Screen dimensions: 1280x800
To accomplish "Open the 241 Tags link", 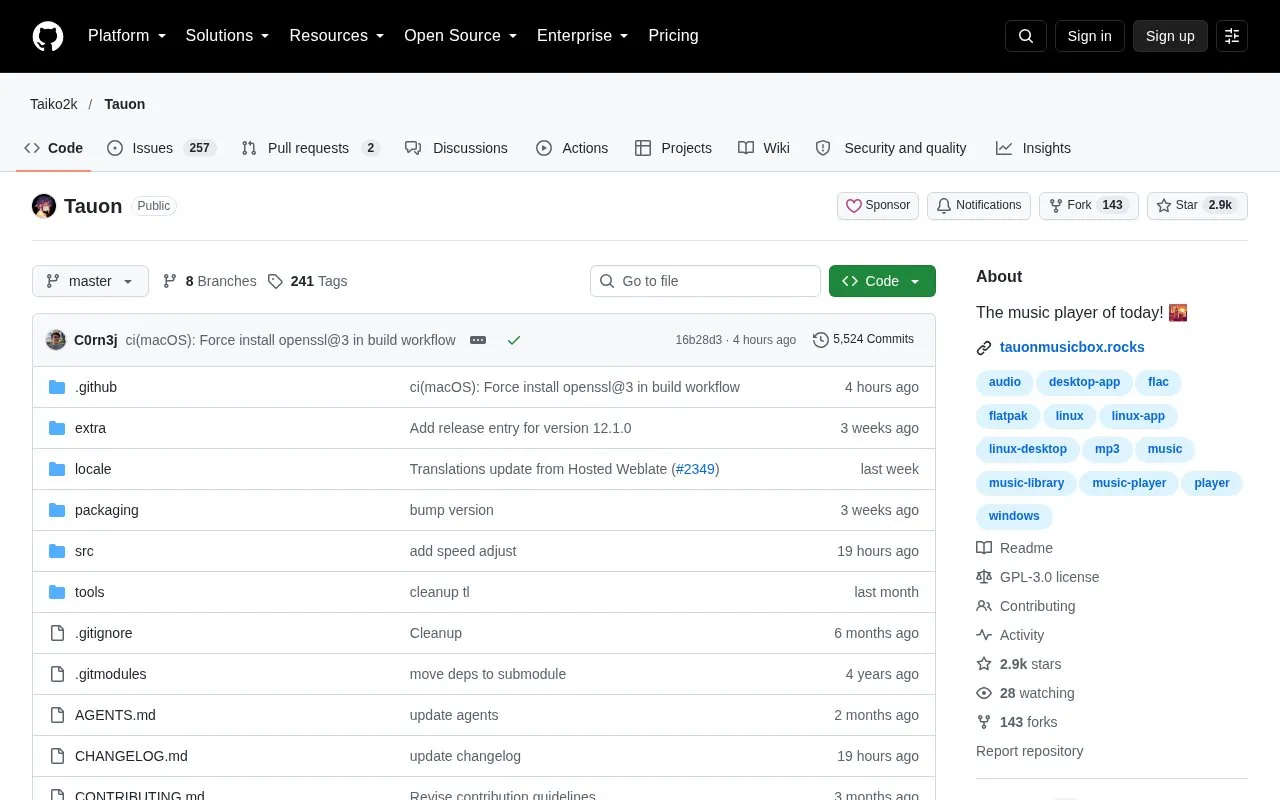I will (308, 281).
